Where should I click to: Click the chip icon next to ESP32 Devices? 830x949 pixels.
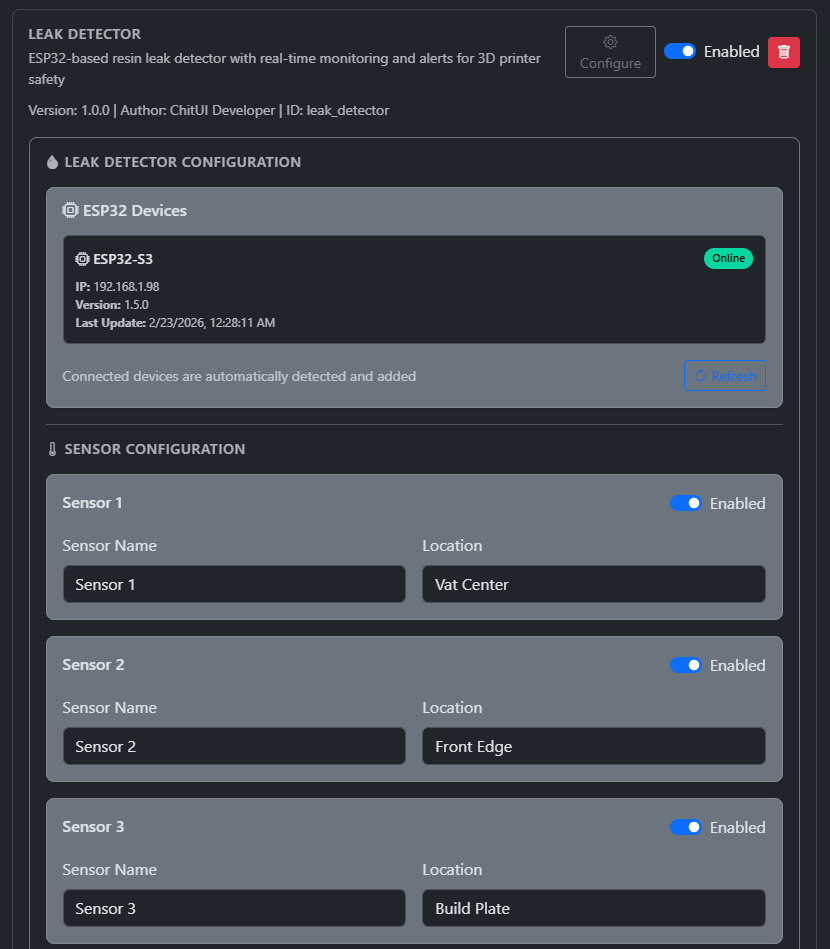[x=70, y=211]
